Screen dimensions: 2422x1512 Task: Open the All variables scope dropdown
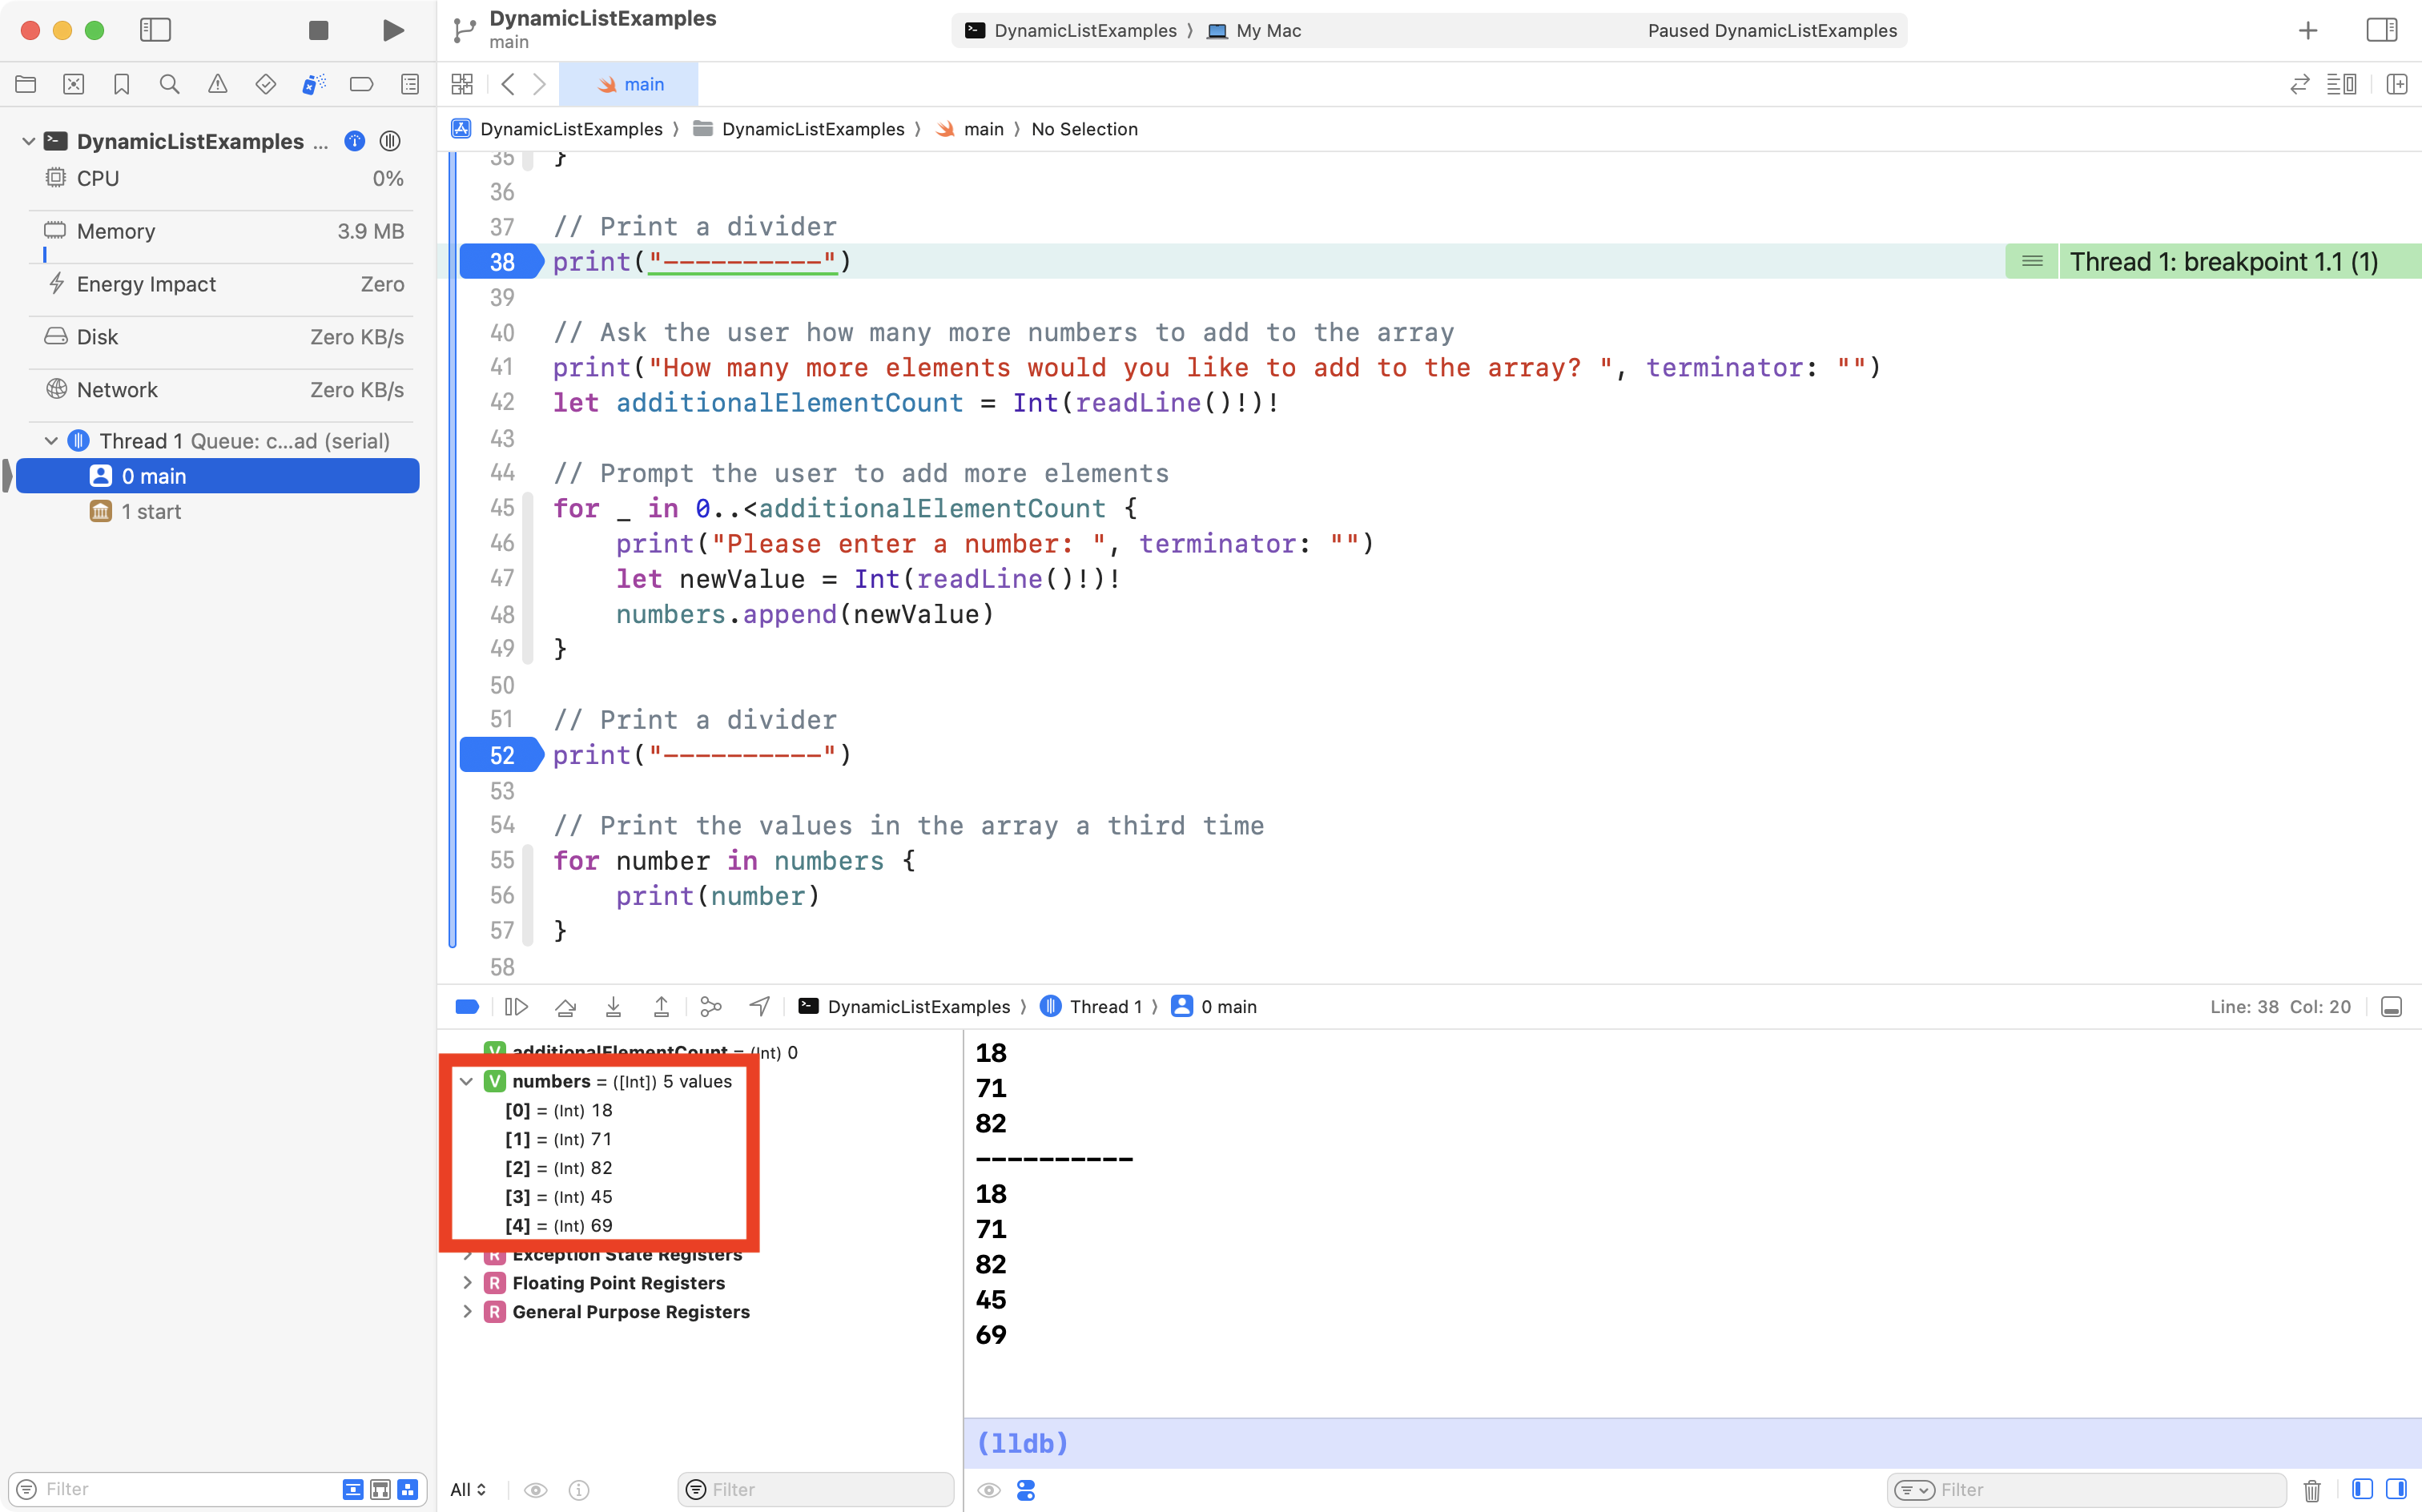(467, 1490)
